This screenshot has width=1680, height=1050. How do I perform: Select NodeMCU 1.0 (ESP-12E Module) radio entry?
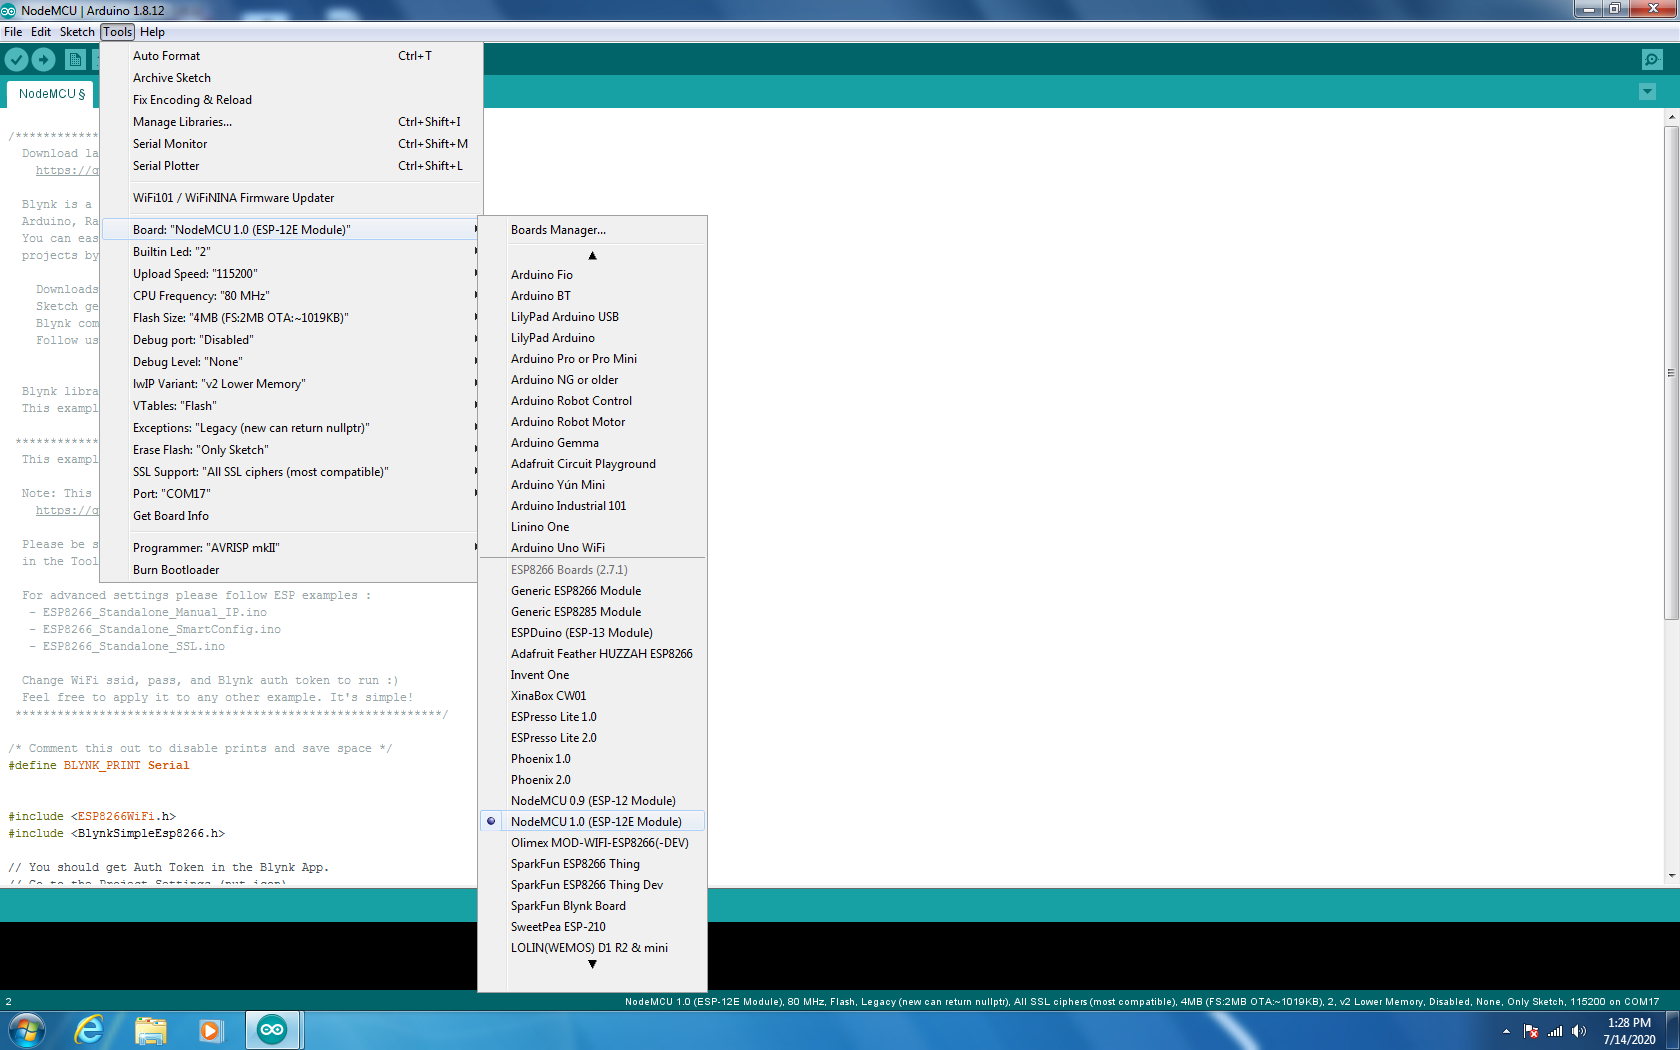coord(592,822)
